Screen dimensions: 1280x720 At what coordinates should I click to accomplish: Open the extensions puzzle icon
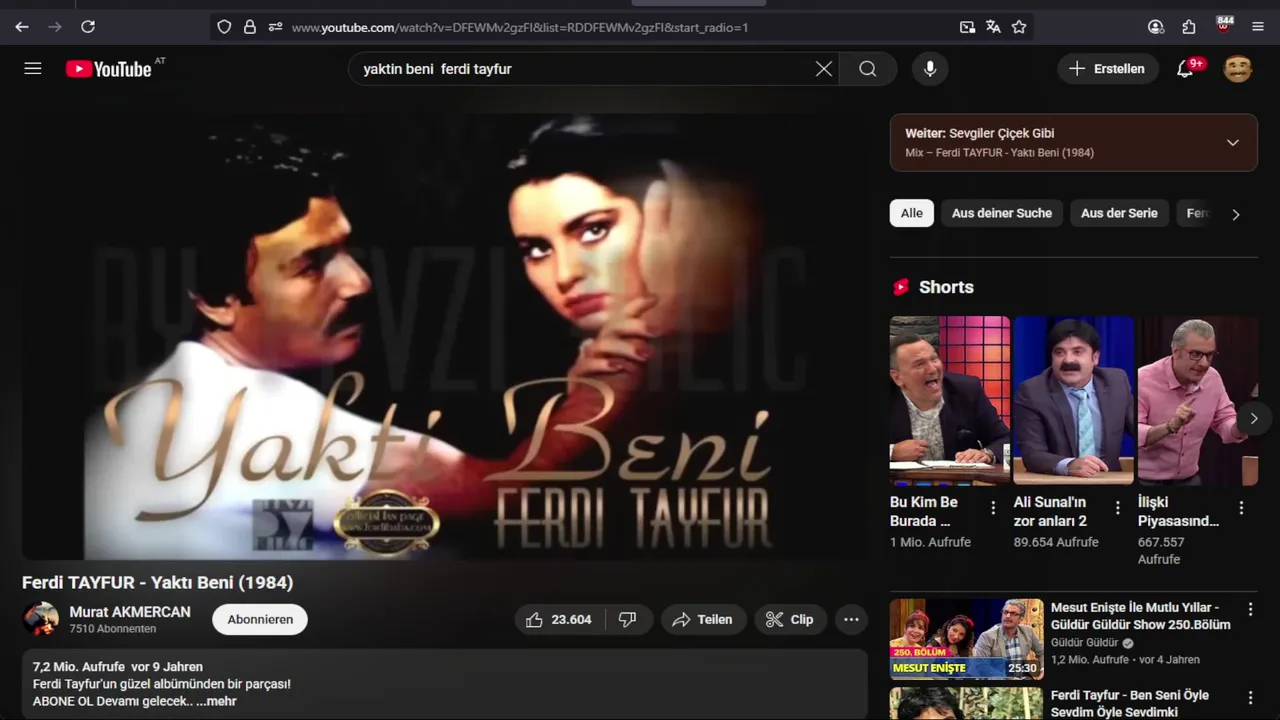(x=1189, y=27)
